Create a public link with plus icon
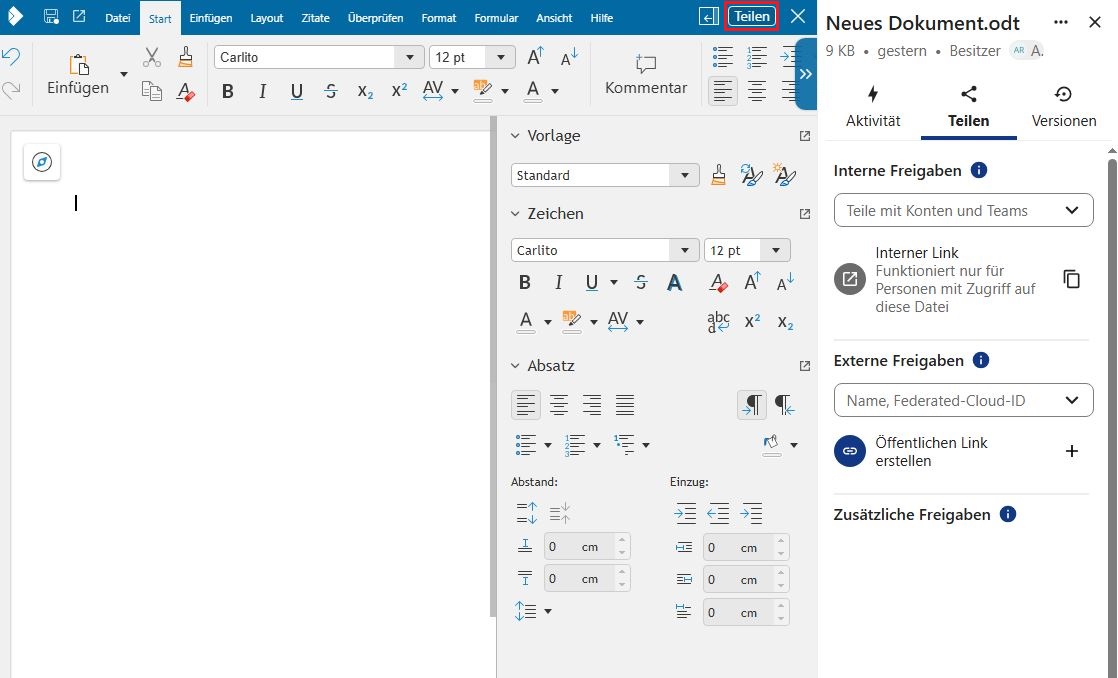Screen dimensions: 1118x678 [x=1071, y=451]
